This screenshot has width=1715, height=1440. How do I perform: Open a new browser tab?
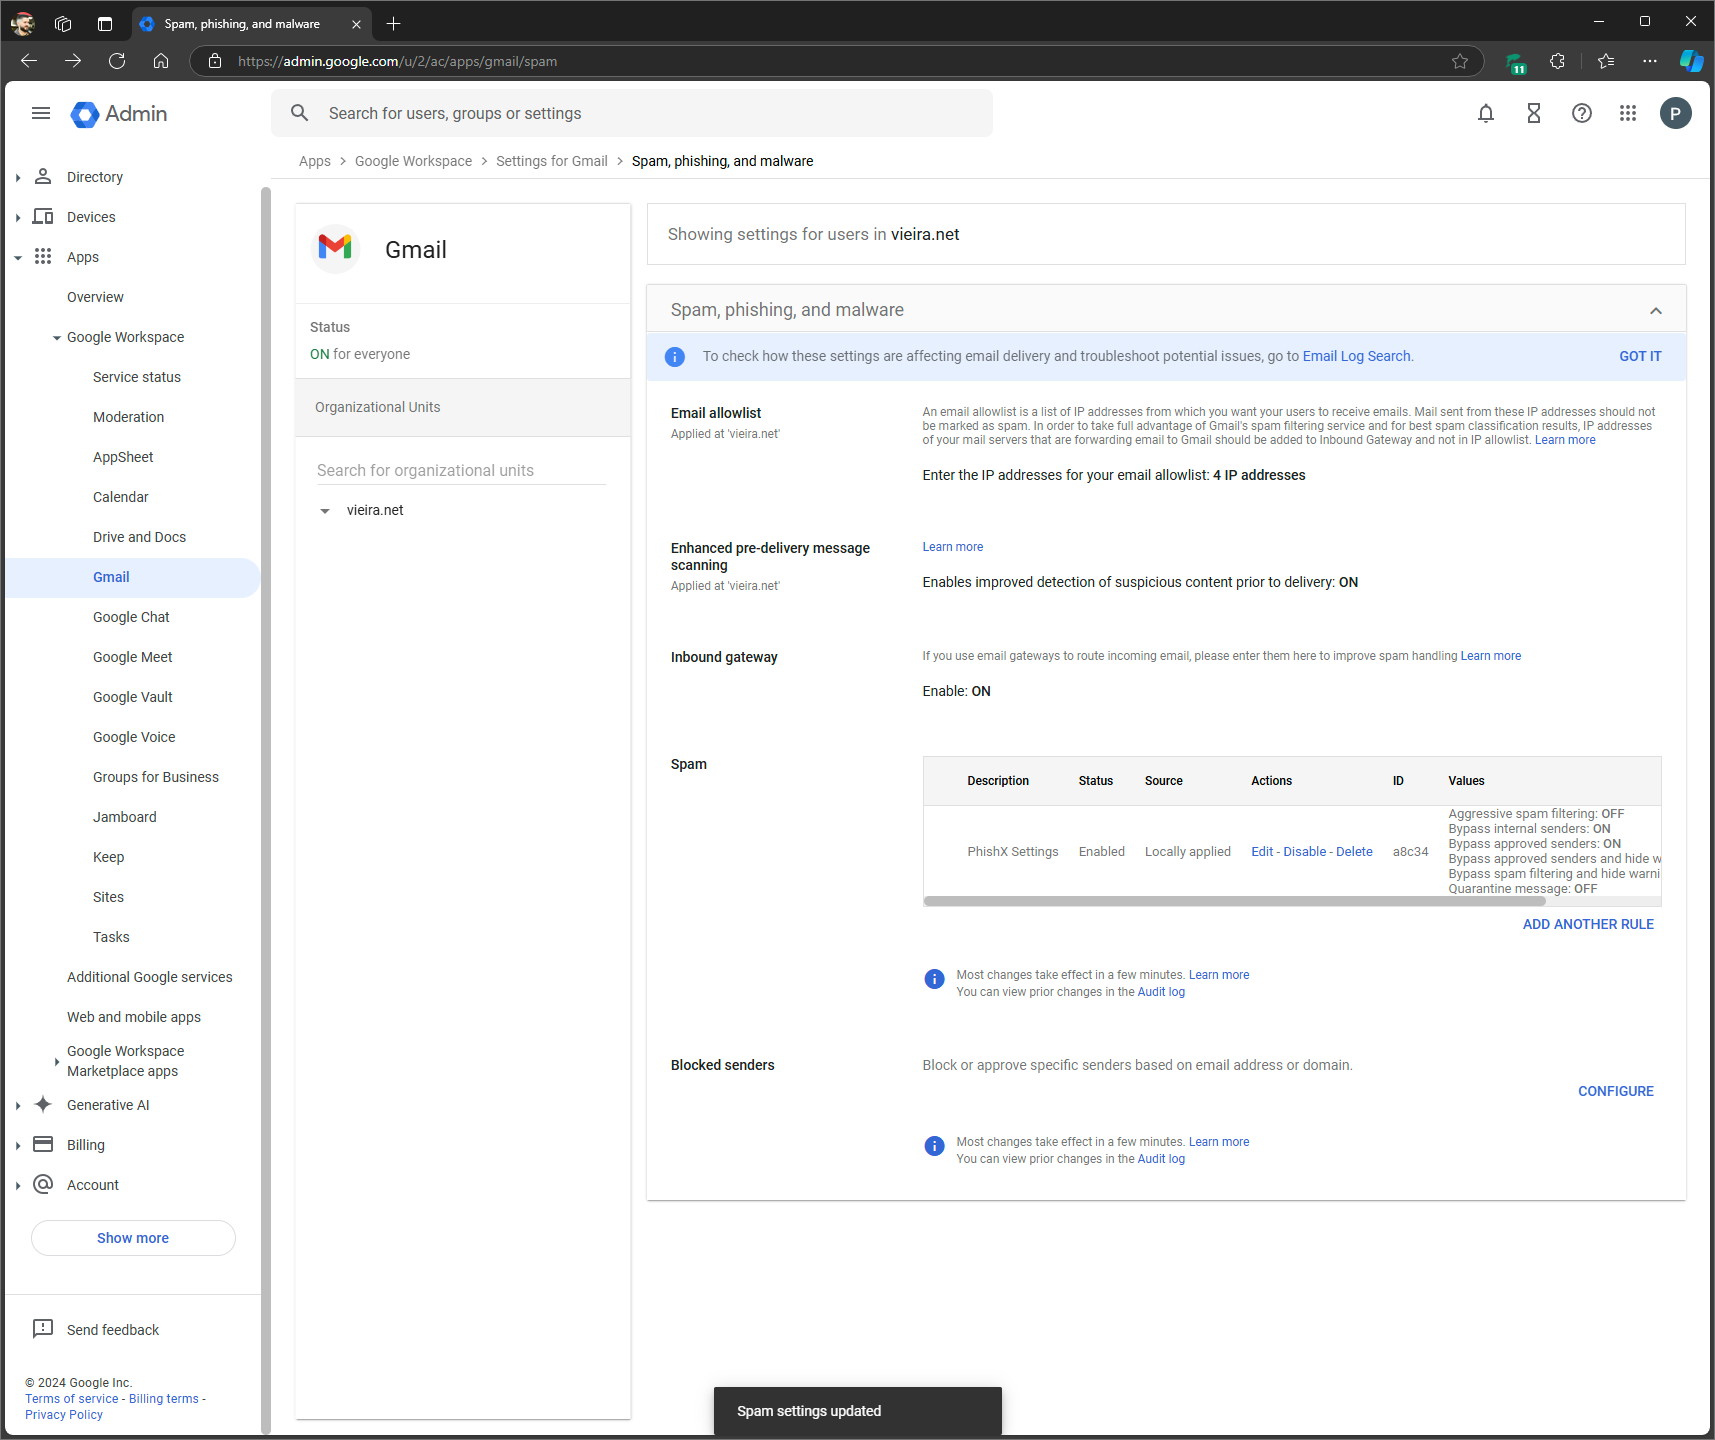coord(393,23)
